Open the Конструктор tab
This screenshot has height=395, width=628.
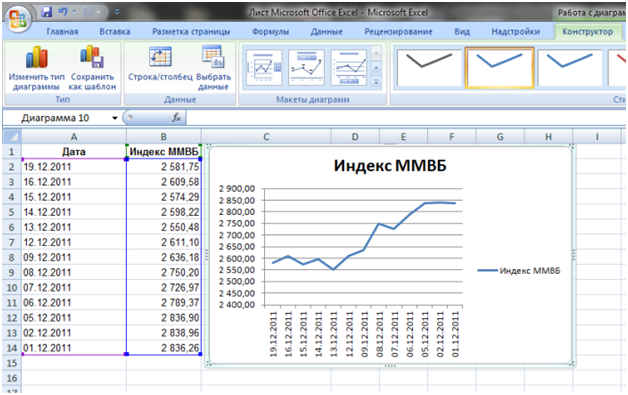(588, 32)
